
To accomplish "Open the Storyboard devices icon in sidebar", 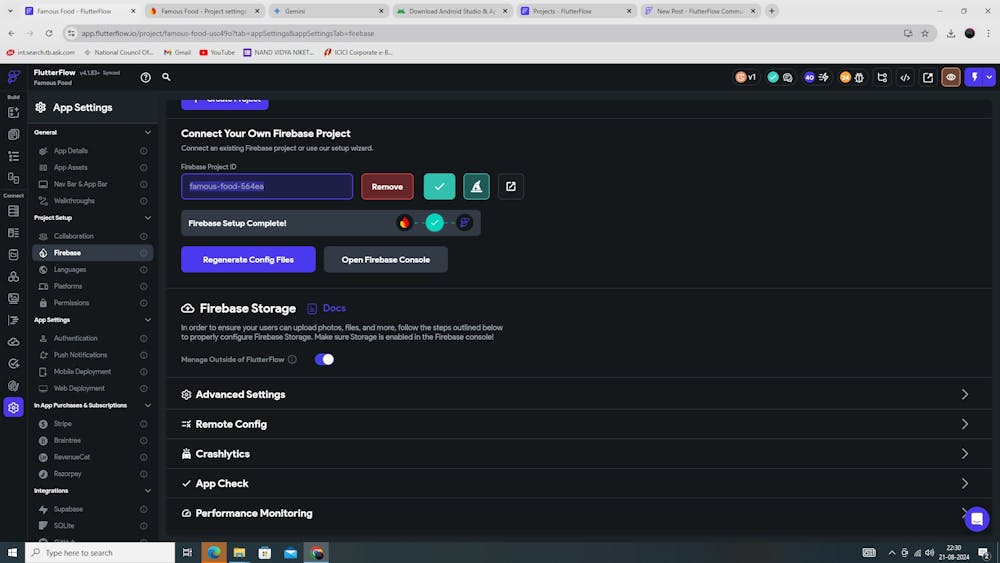I will pos(13,178).
